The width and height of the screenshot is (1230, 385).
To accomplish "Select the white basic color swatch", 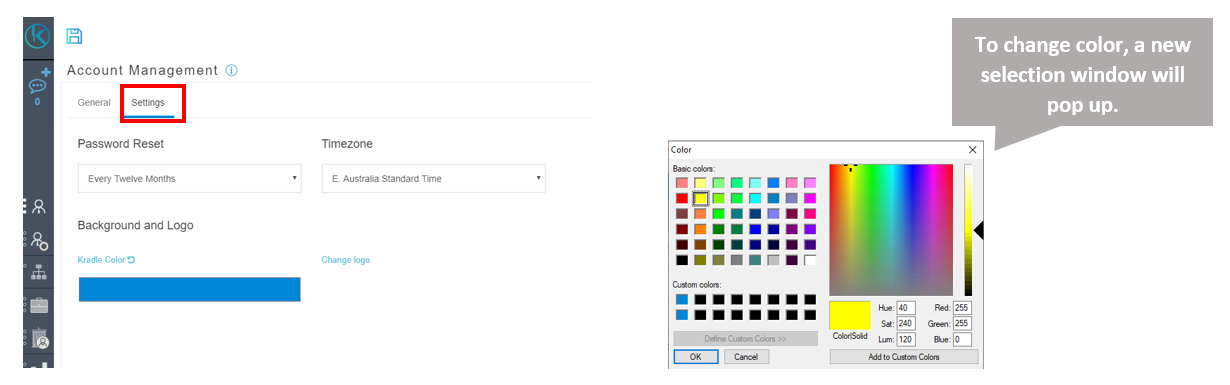I will [810, 260].
